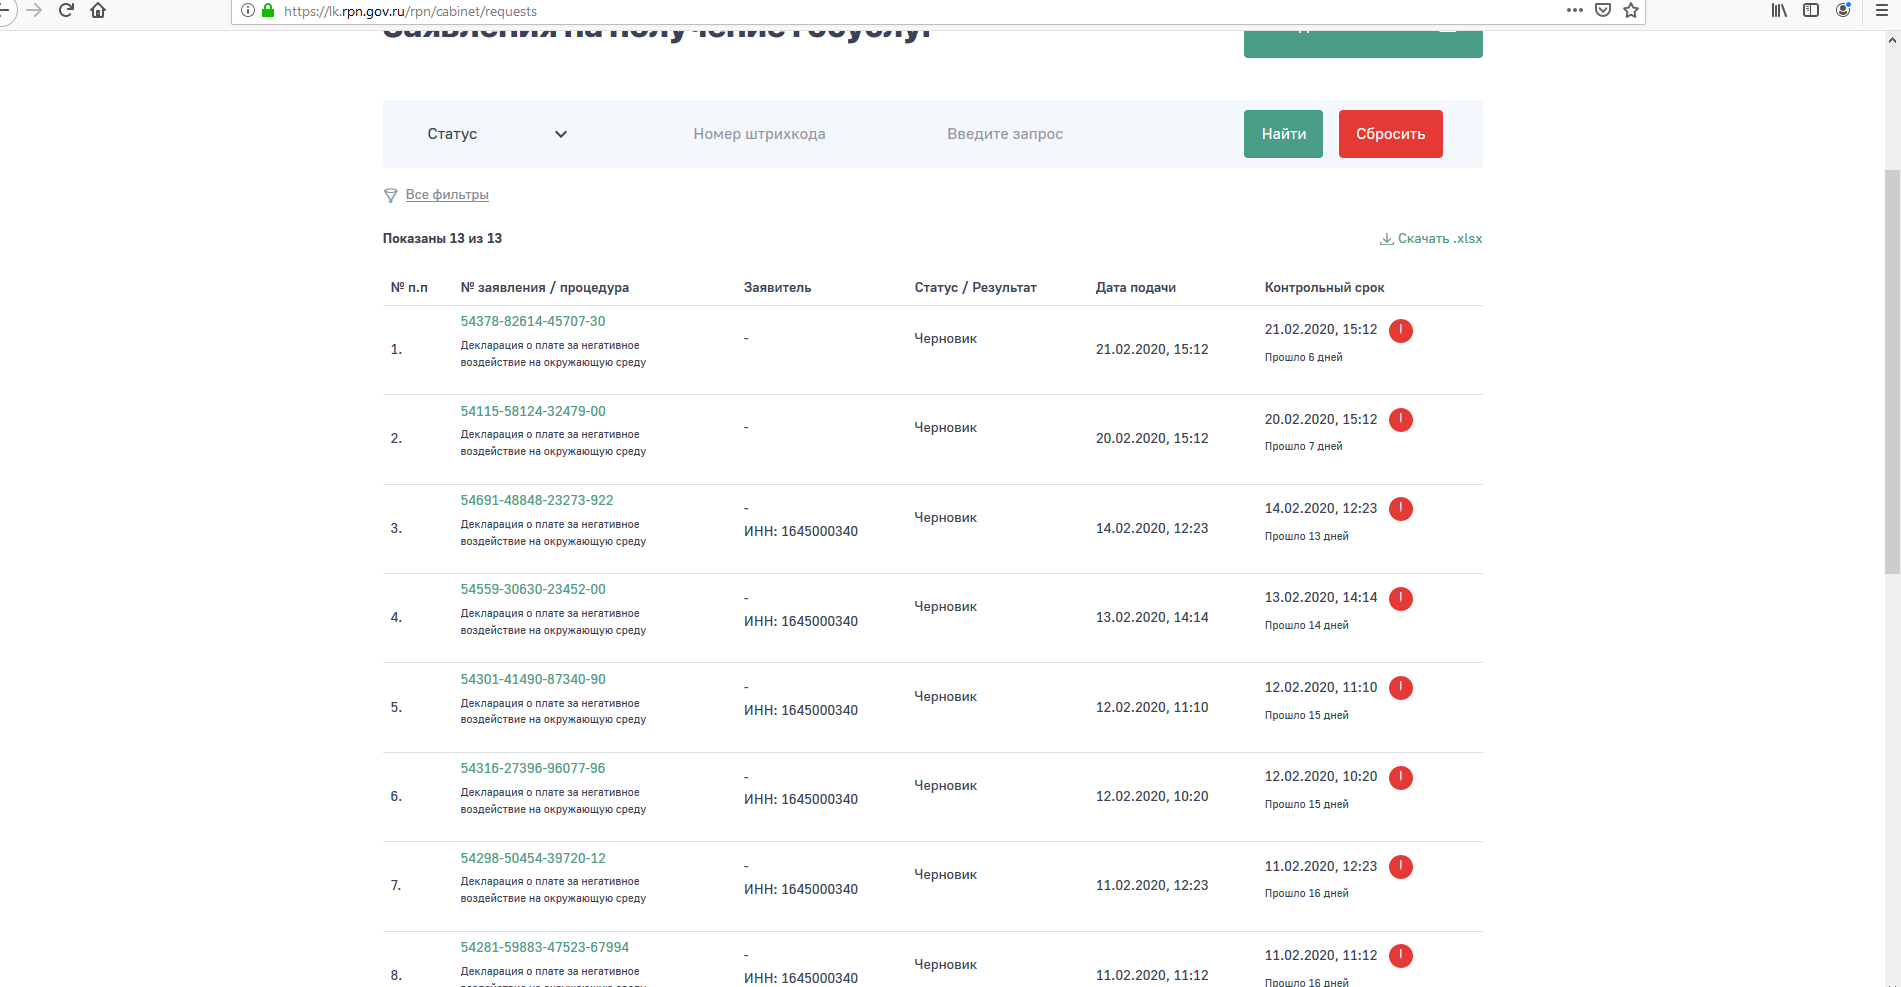Save page to Pocket icon
1901x987 pixels.
[1603, 11]
